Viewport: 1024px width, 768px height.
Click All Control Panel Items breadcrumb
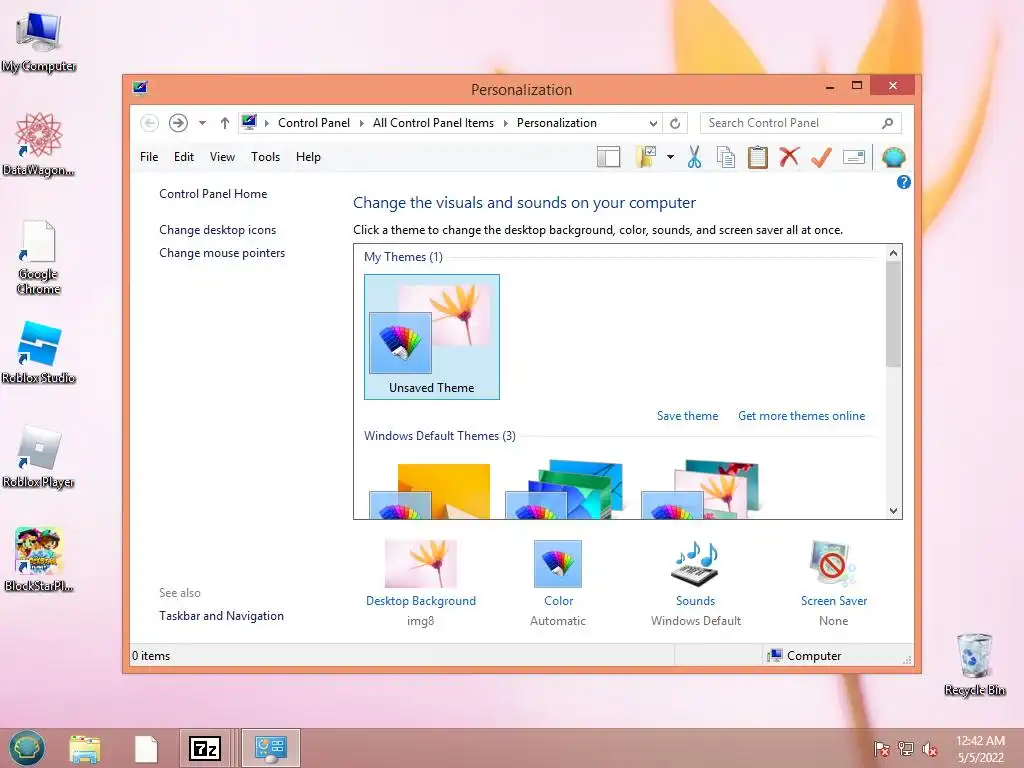[433, 123]
